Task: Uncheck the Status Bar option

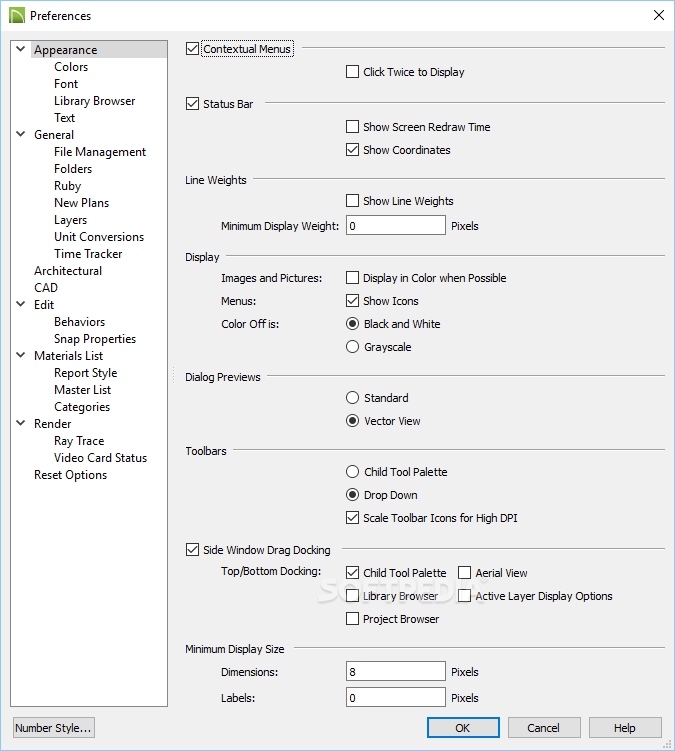Action: tap(192, 104)
